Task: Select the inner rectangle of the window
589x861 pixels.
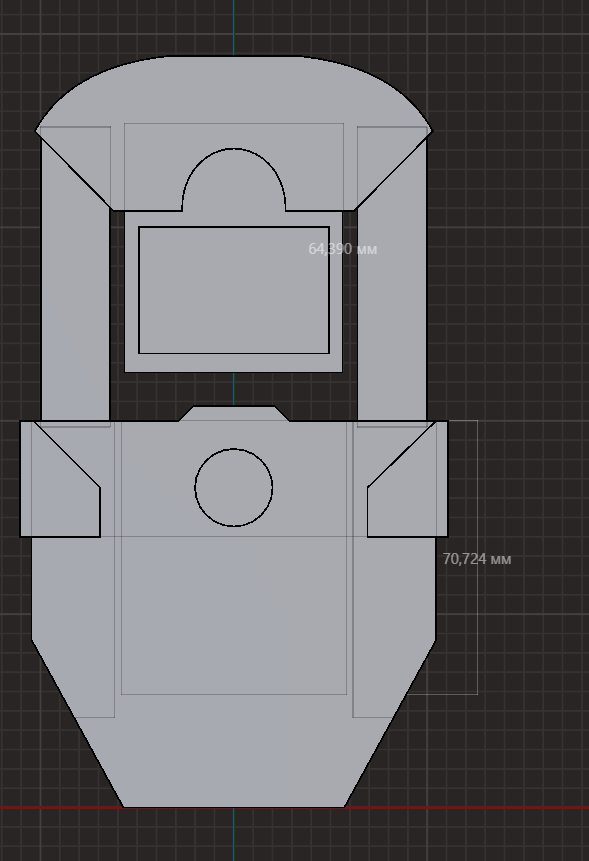Action: click(x=234, y=290)
